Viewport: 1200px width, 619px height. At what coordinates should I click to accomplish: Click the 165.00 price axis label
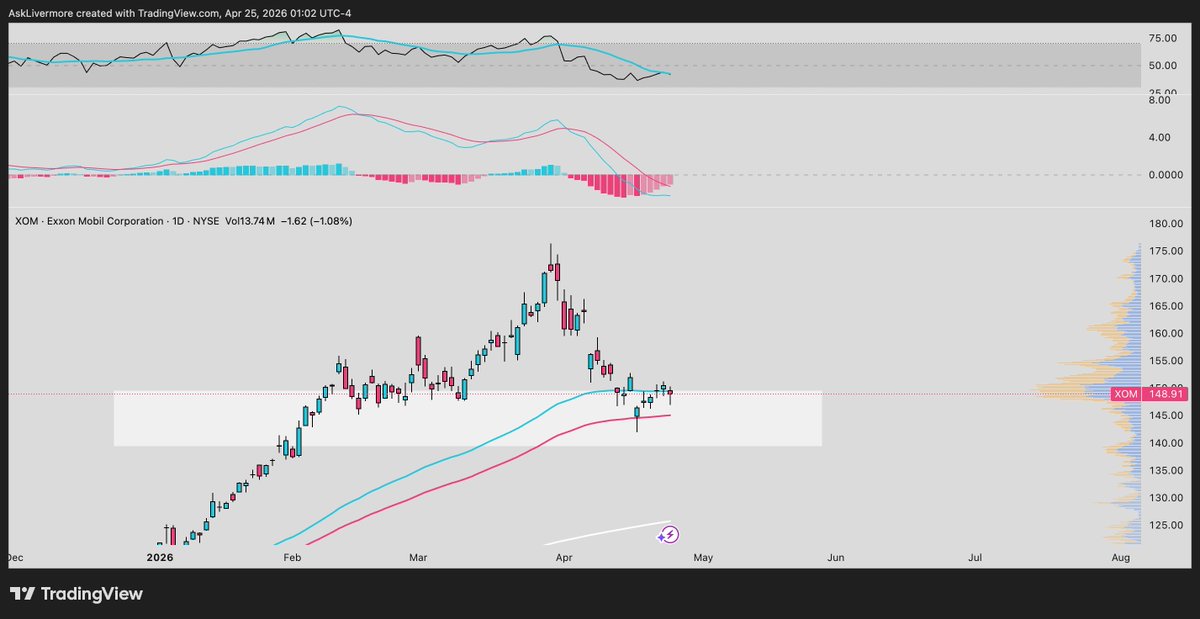pyautogui.click(x=1166, y=306)
